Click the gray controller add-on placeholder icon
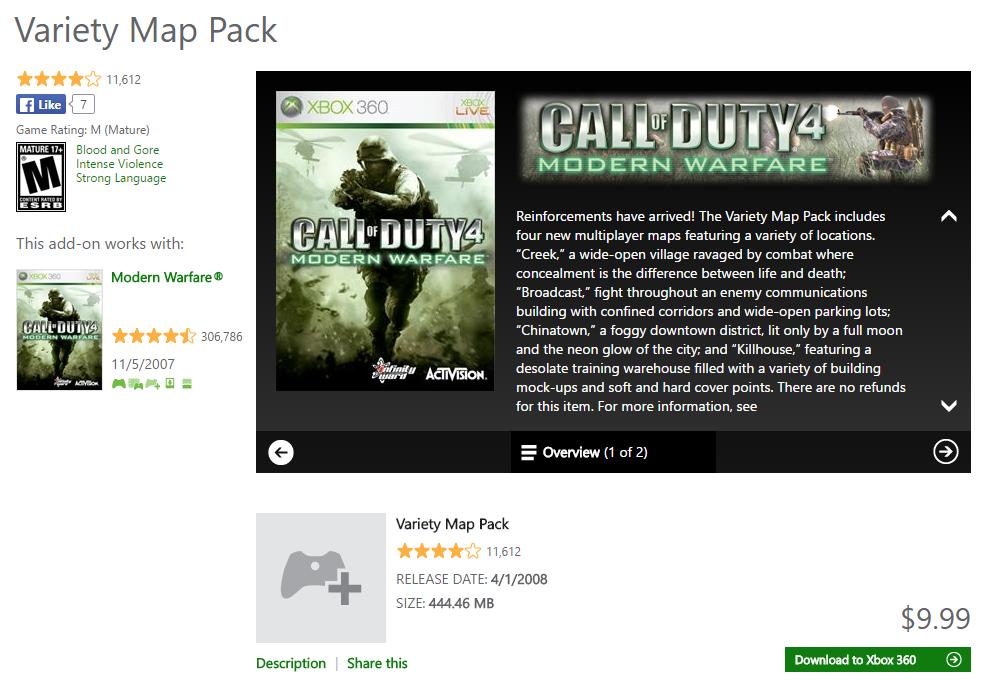The image size is (992, 691). [321, 577]
